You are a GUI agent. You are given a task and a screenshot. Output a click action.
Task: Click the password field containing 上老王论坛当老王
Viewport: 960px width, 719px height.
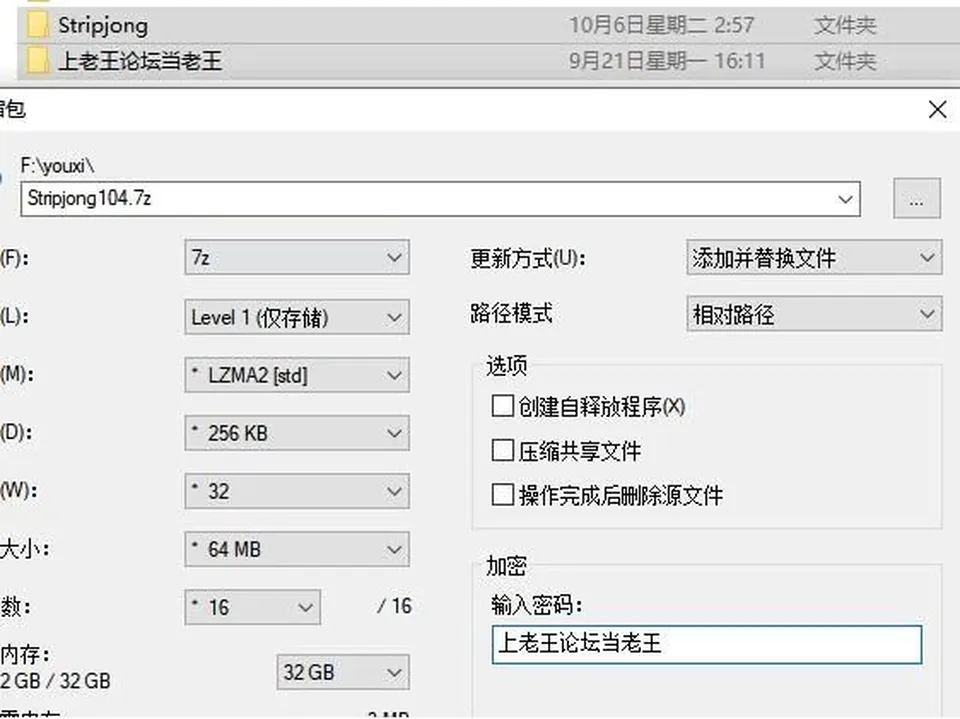pyautogui.click(x=707, y=644)
